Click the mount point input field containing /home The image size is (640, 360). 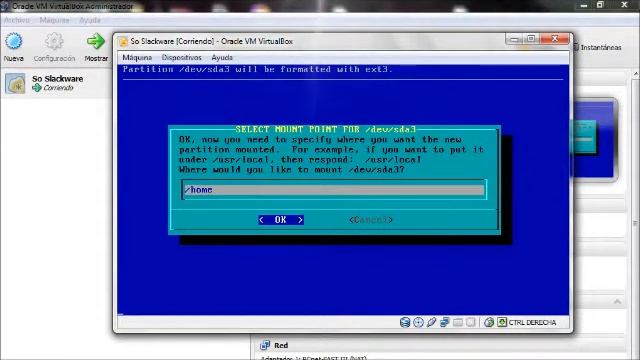click(x=334, y=190)
